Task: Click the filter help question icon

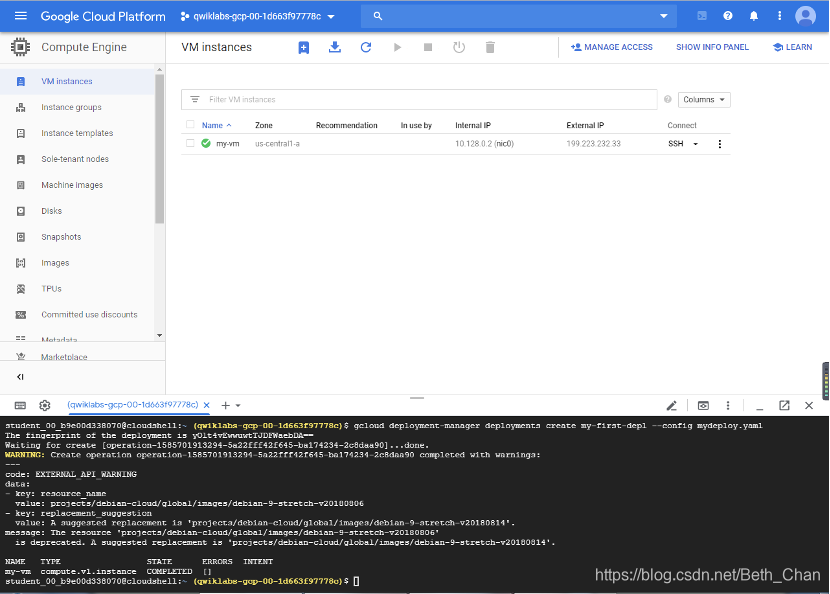Action: (x=667, y=99)
